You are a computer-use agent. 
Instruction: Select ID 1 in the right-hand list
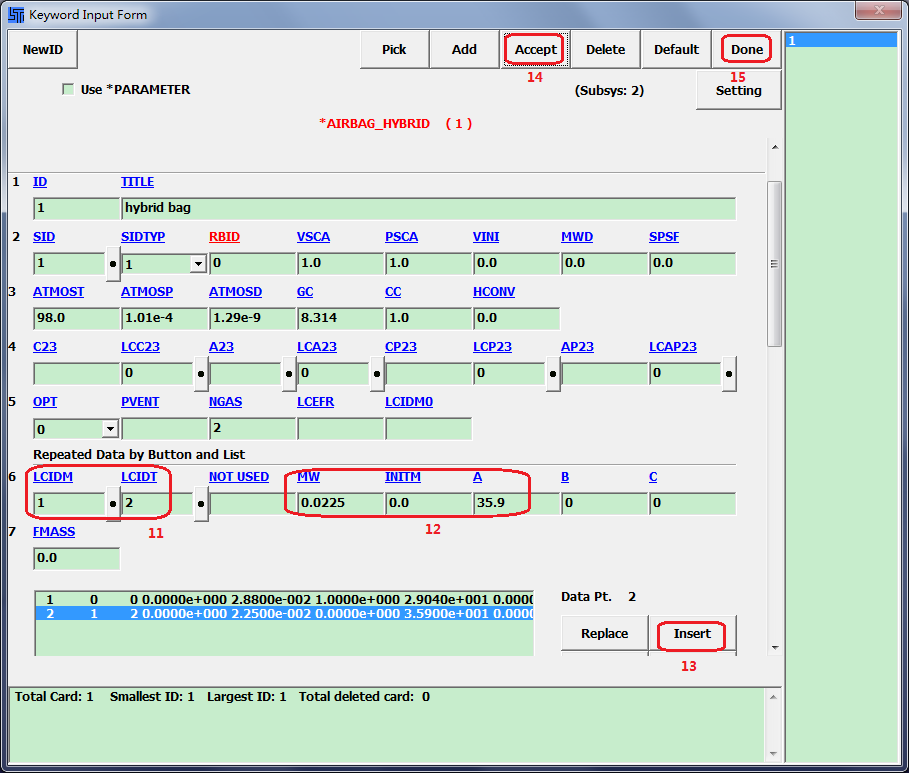(x=841, y=41)
